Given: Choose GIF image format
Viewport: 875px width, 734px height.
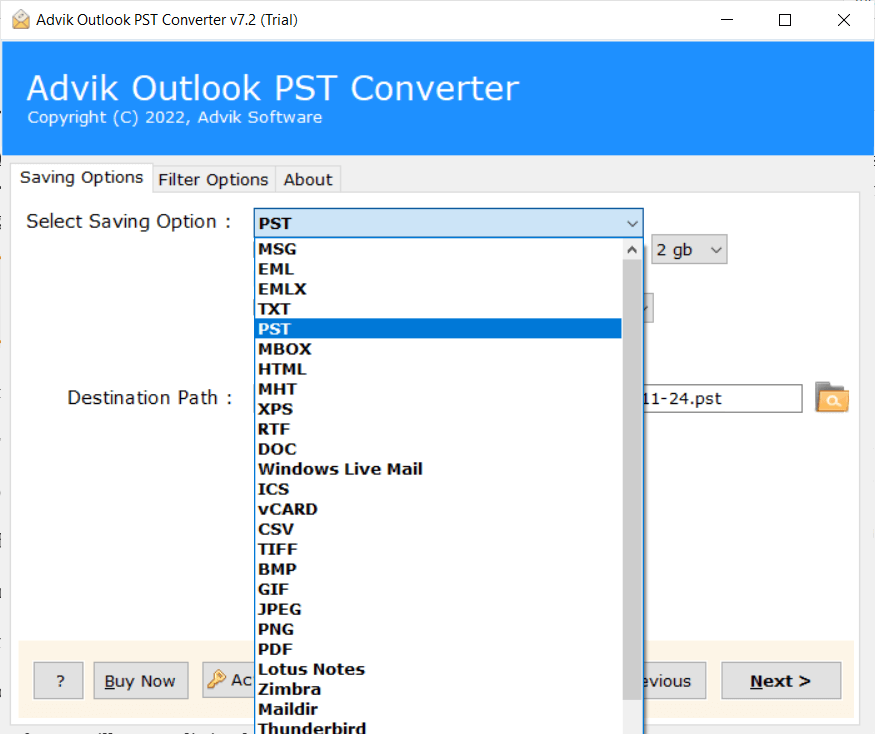Looking at the screenshot, I should point(438,589).
